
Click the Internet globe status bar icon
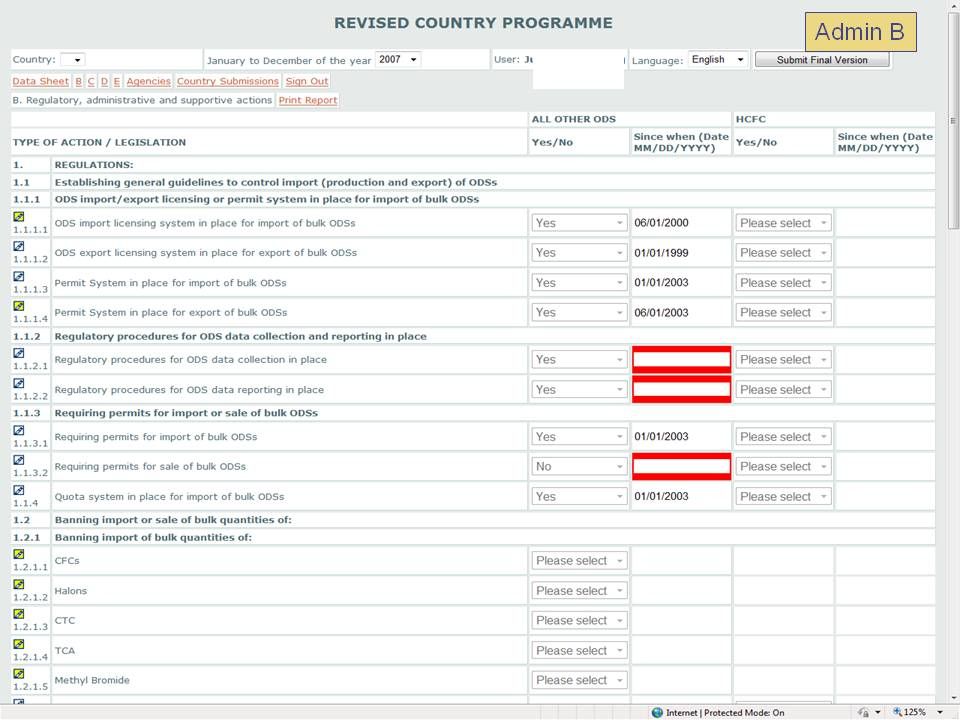tap(658, 713)
